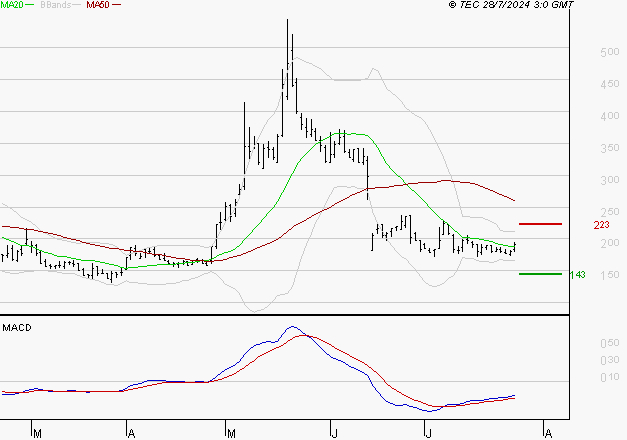Click the green 143 support value
The height and width of the screenshot is (440, 627).
pos(577,275)
